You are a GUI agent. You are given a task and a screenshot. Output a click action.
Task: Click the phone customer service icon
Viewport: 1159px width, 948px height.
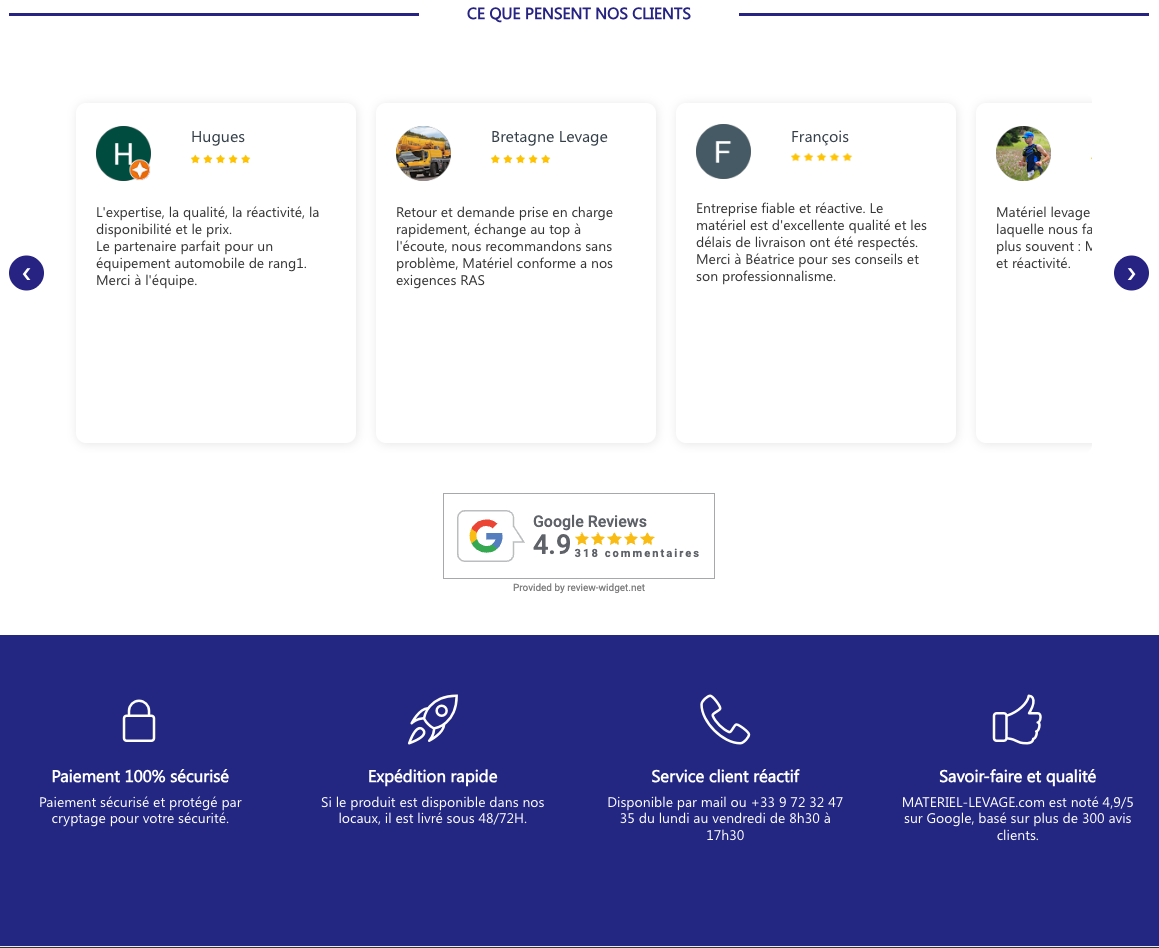point(725,719)
